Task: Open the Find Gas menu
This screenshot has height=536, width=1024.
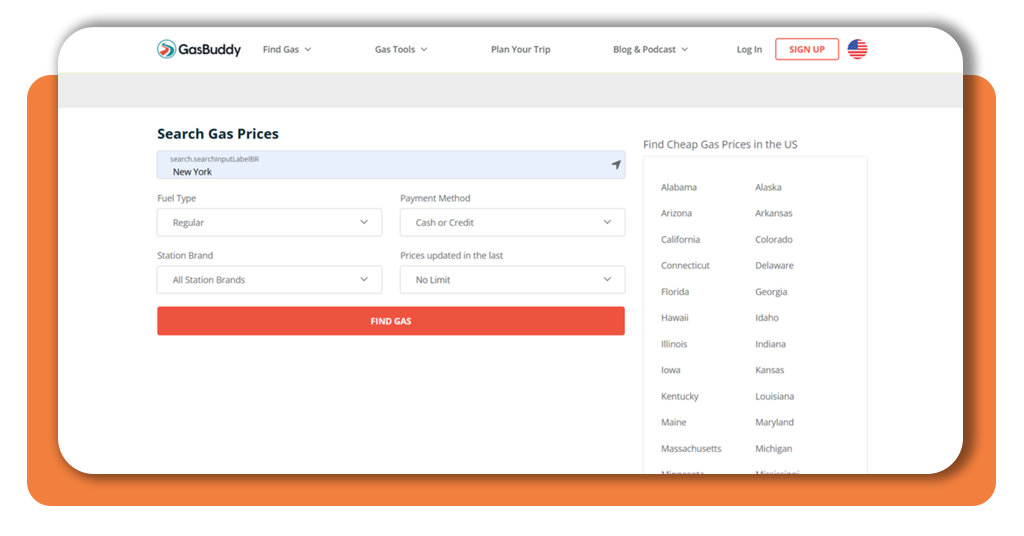Action: 281,50
